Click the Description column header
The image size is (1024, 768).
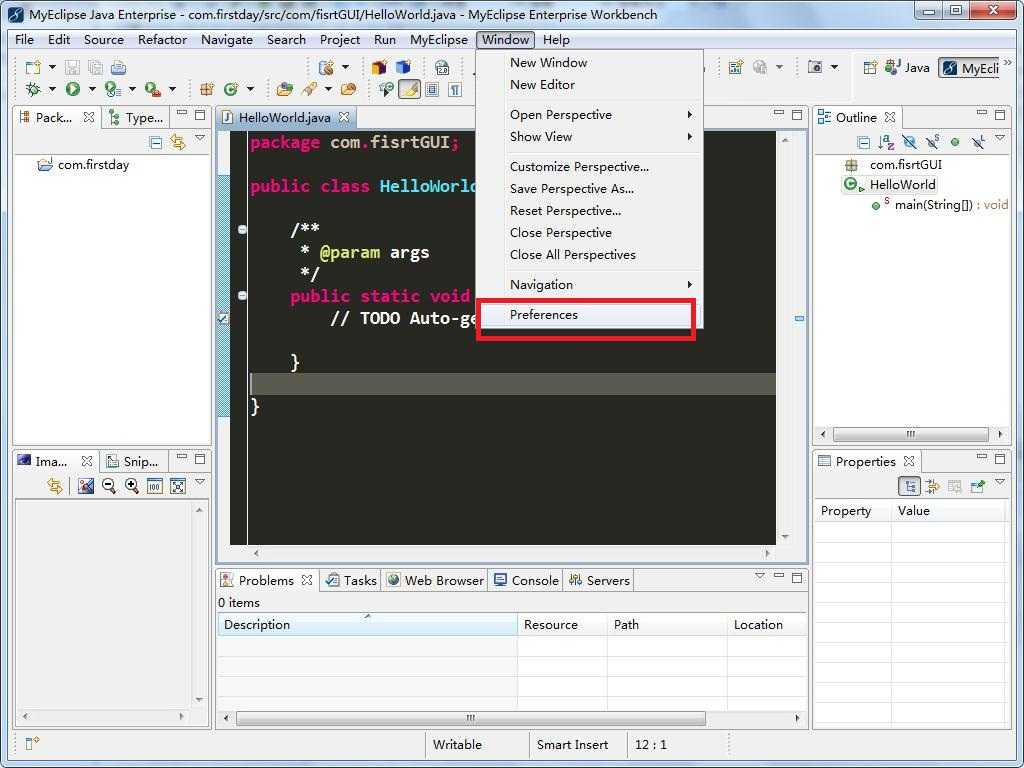pyautogui.click(x=367, y=624)
